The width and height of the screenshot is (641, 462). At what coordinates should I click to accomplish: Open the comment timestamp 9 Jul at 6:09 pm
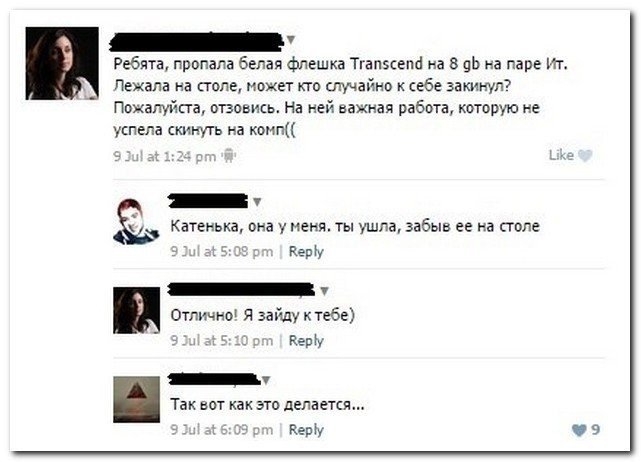point(222,430)
